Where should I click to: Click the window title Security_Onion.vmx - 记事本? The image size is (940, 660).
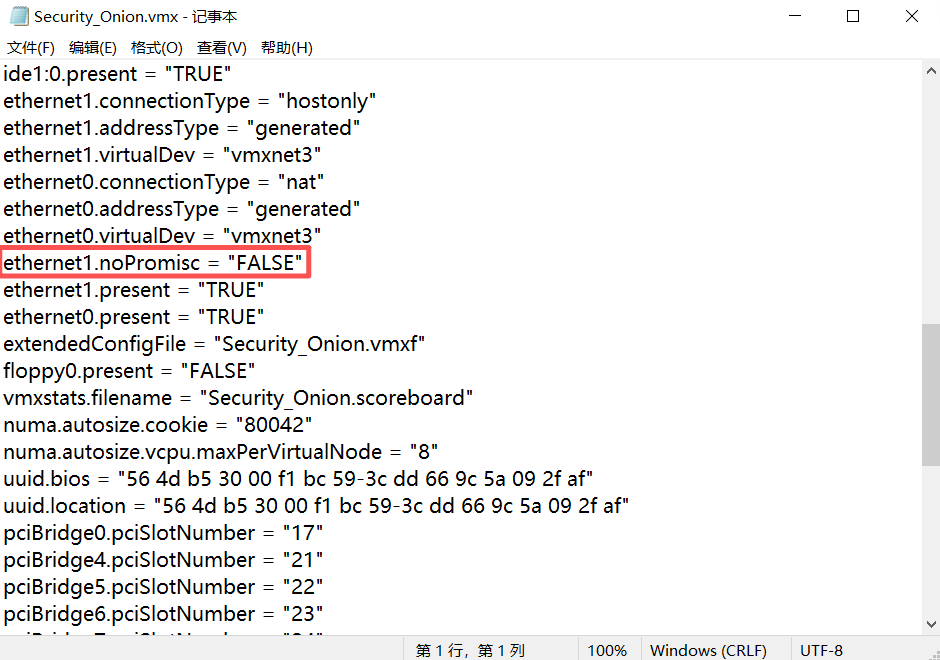point(135,16)
